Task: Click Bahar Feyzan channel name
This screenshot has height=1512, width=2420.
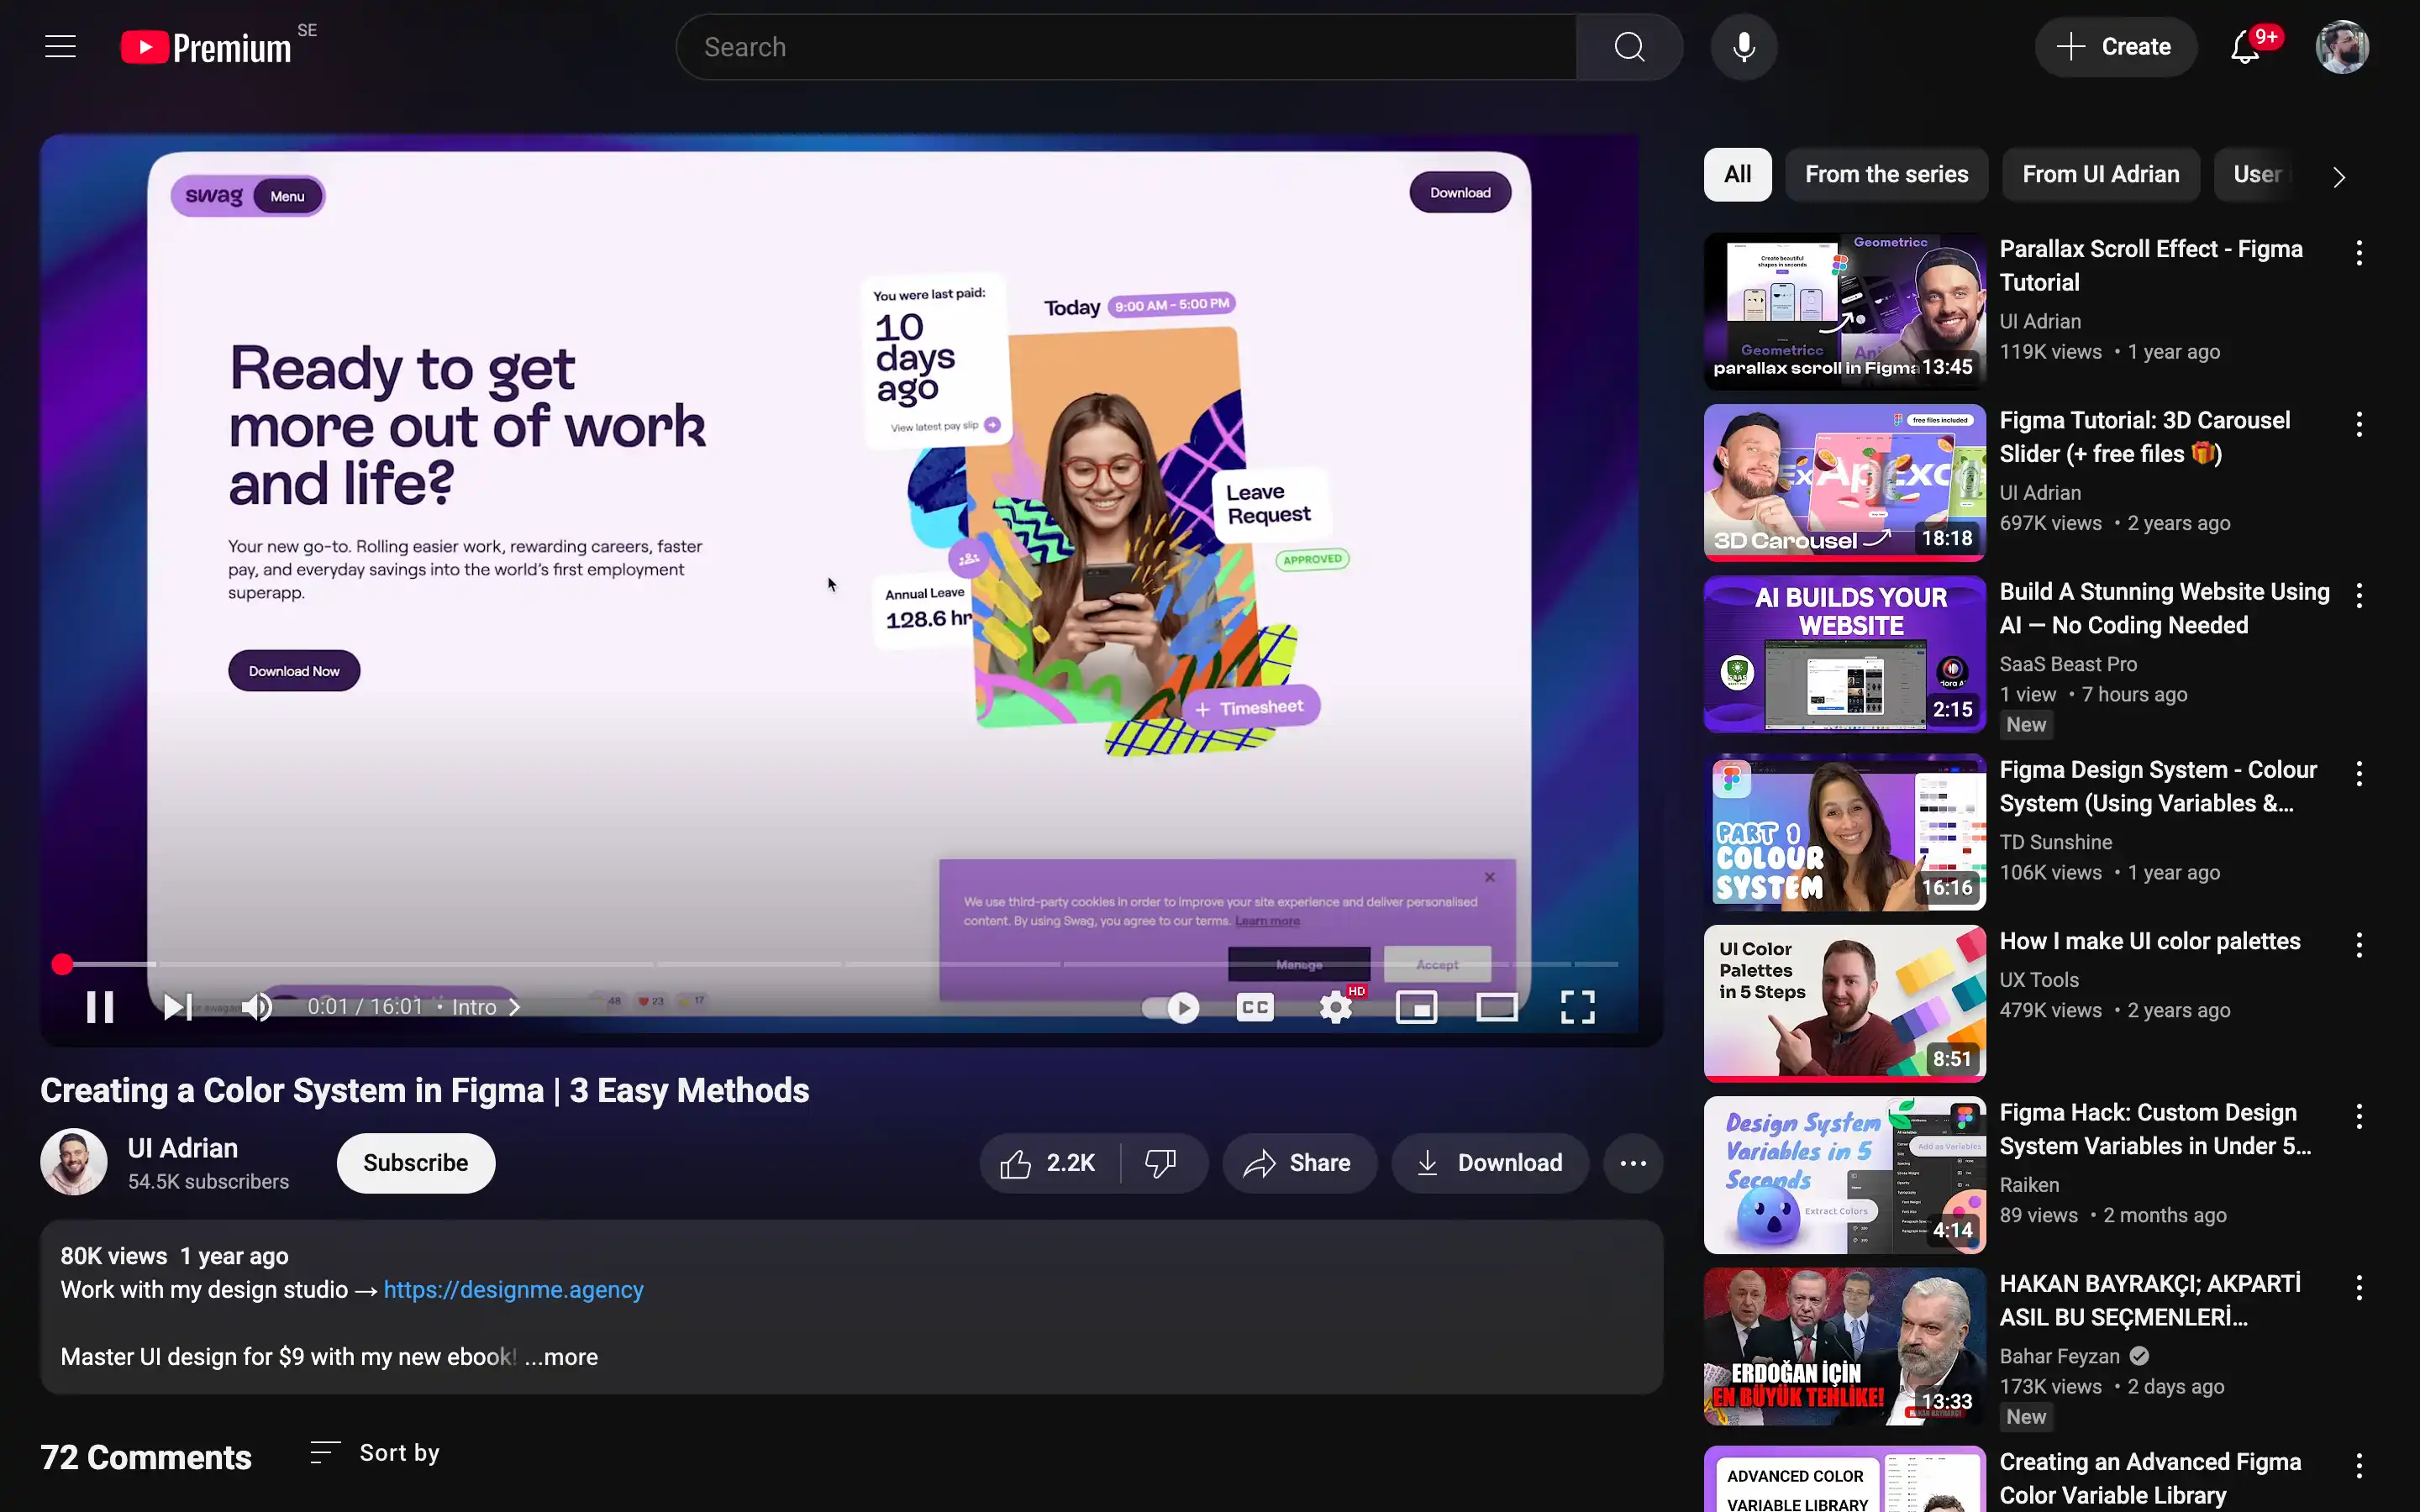Action: pyautogui.click(x=2059, y=1356)
